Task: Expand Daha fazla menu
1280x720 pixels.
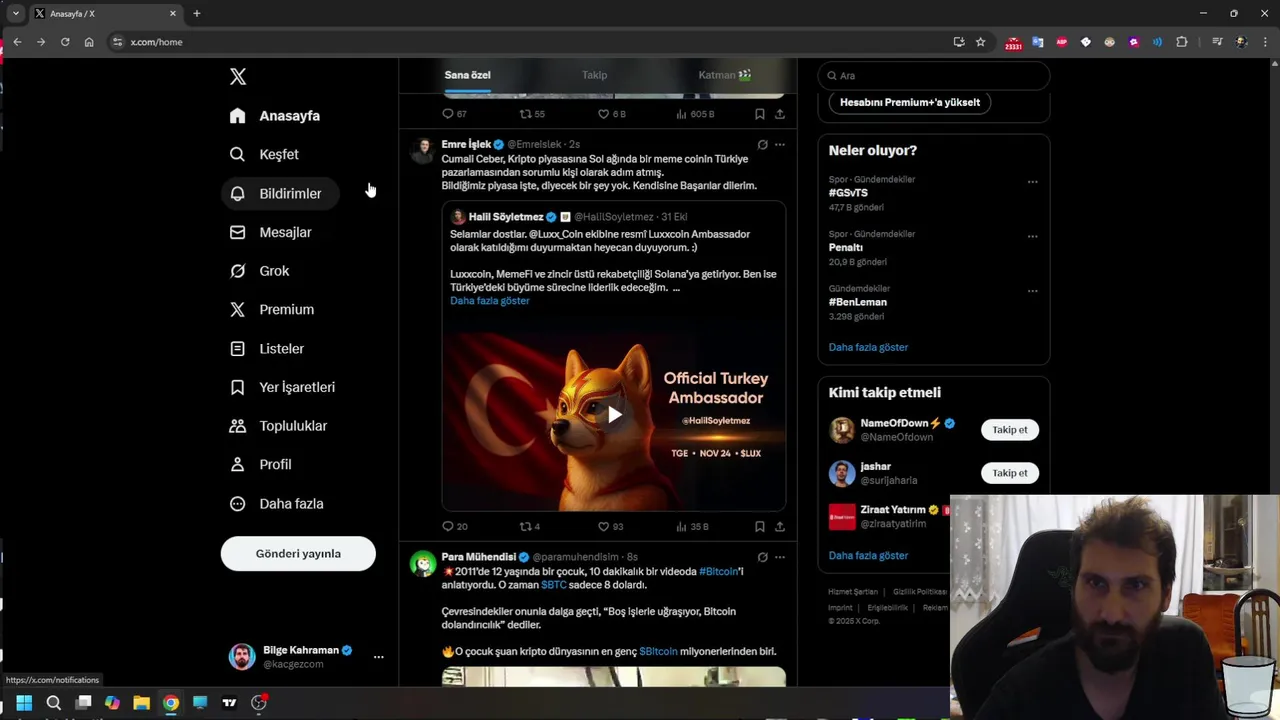Action: [x=277, y=503]
